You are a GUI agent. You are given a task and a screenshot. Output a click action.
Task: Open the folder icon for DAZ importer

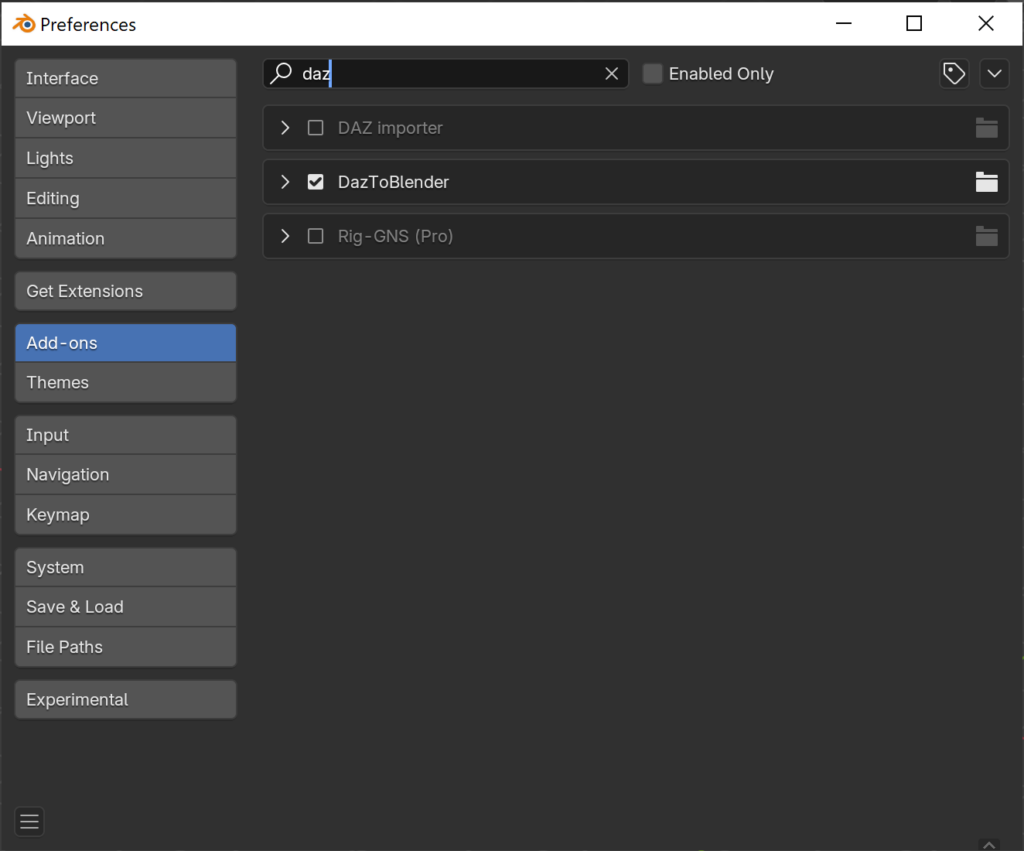[x=986, y=128]
